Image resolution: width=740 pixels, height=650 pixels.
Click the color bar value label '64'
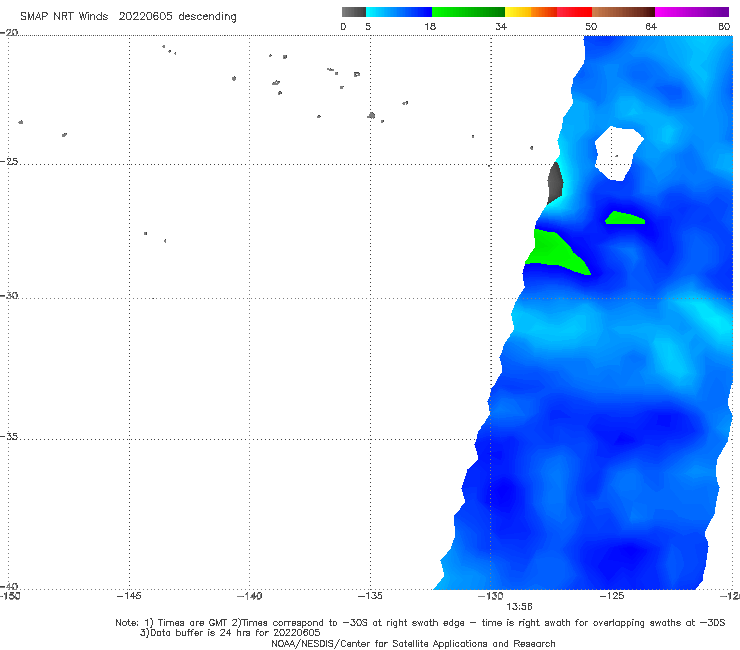(x=651, y=26)
